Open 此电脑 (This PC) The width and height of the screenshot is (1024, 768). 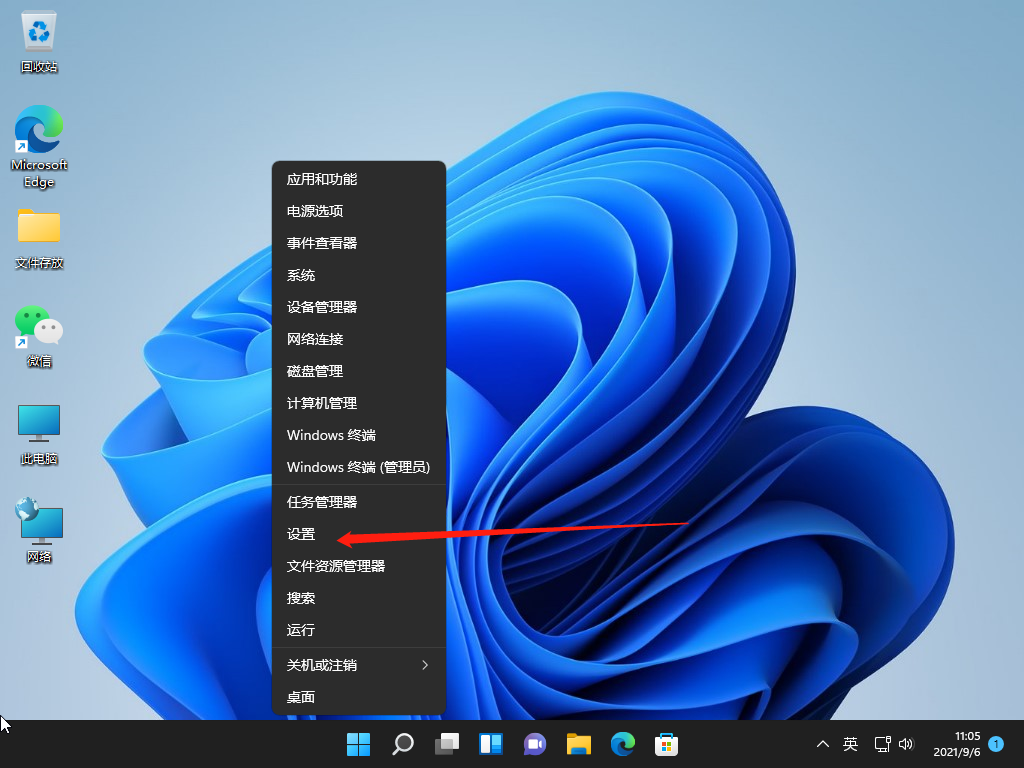[38, 423]
